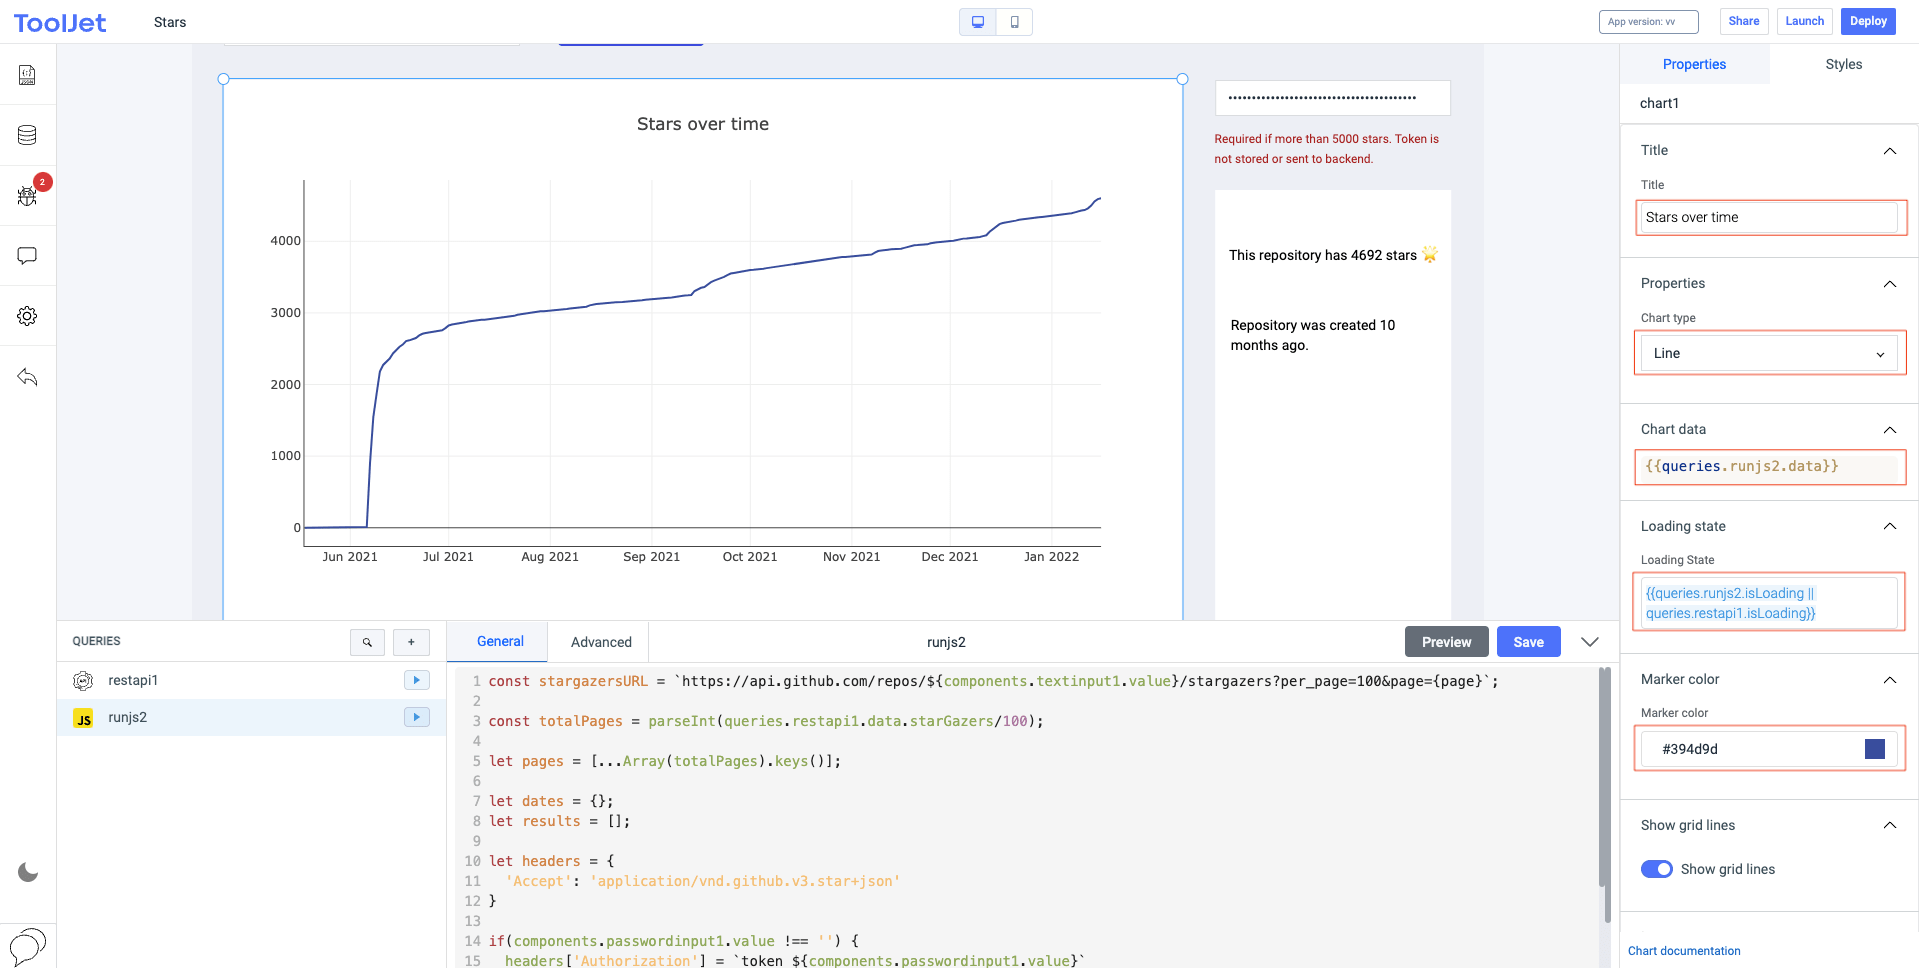Collapse the query editor panel chevron
The width and height of the screenshot is (1919, 968).
pos(1589,642)
